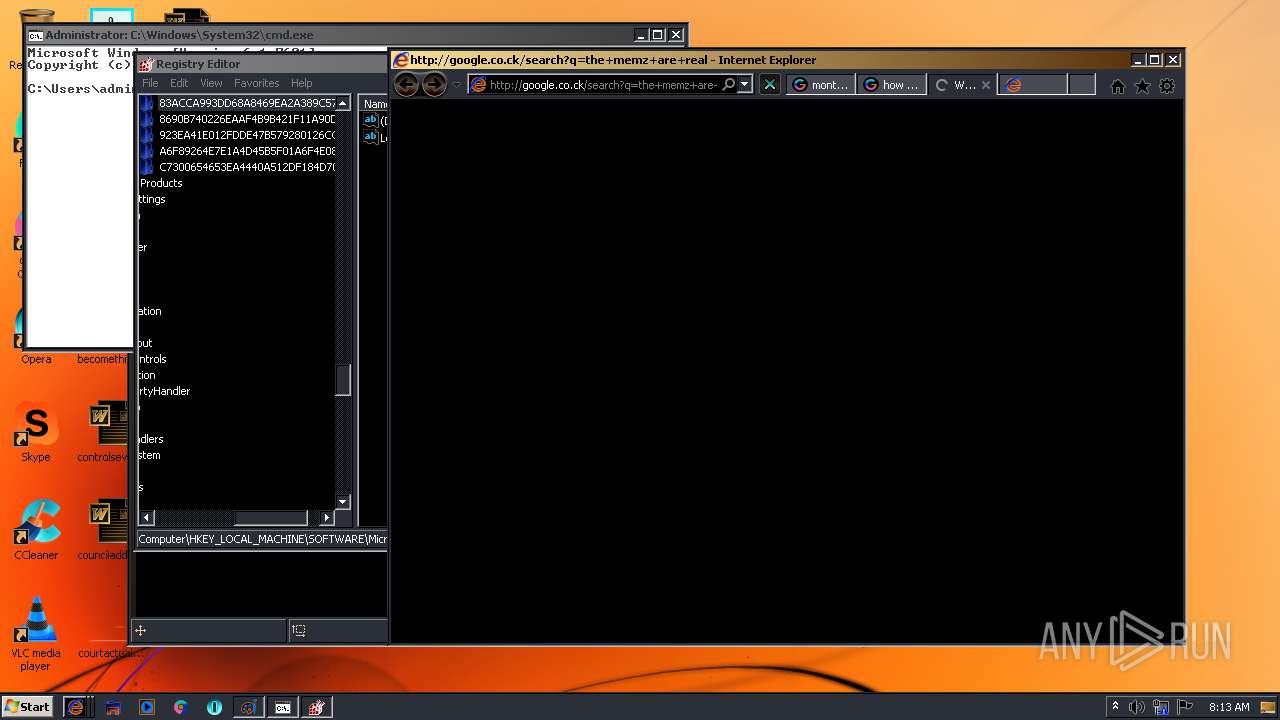Click the Internet Explorer address bar URL

point(603,85)
